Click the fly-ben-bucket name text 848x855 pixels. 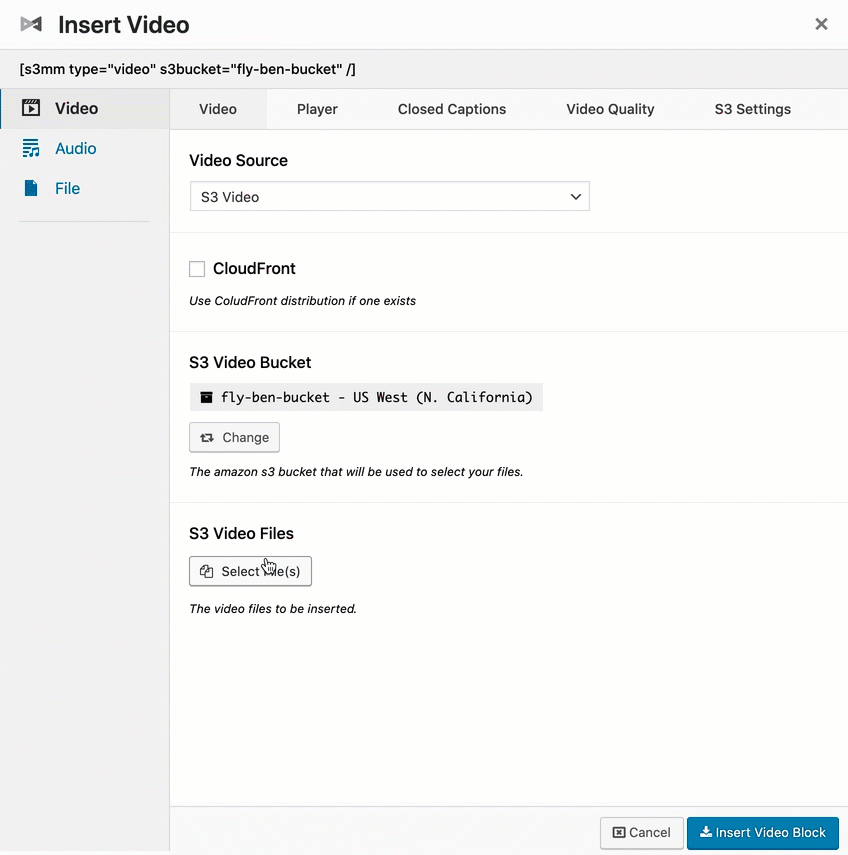[275, 397]
